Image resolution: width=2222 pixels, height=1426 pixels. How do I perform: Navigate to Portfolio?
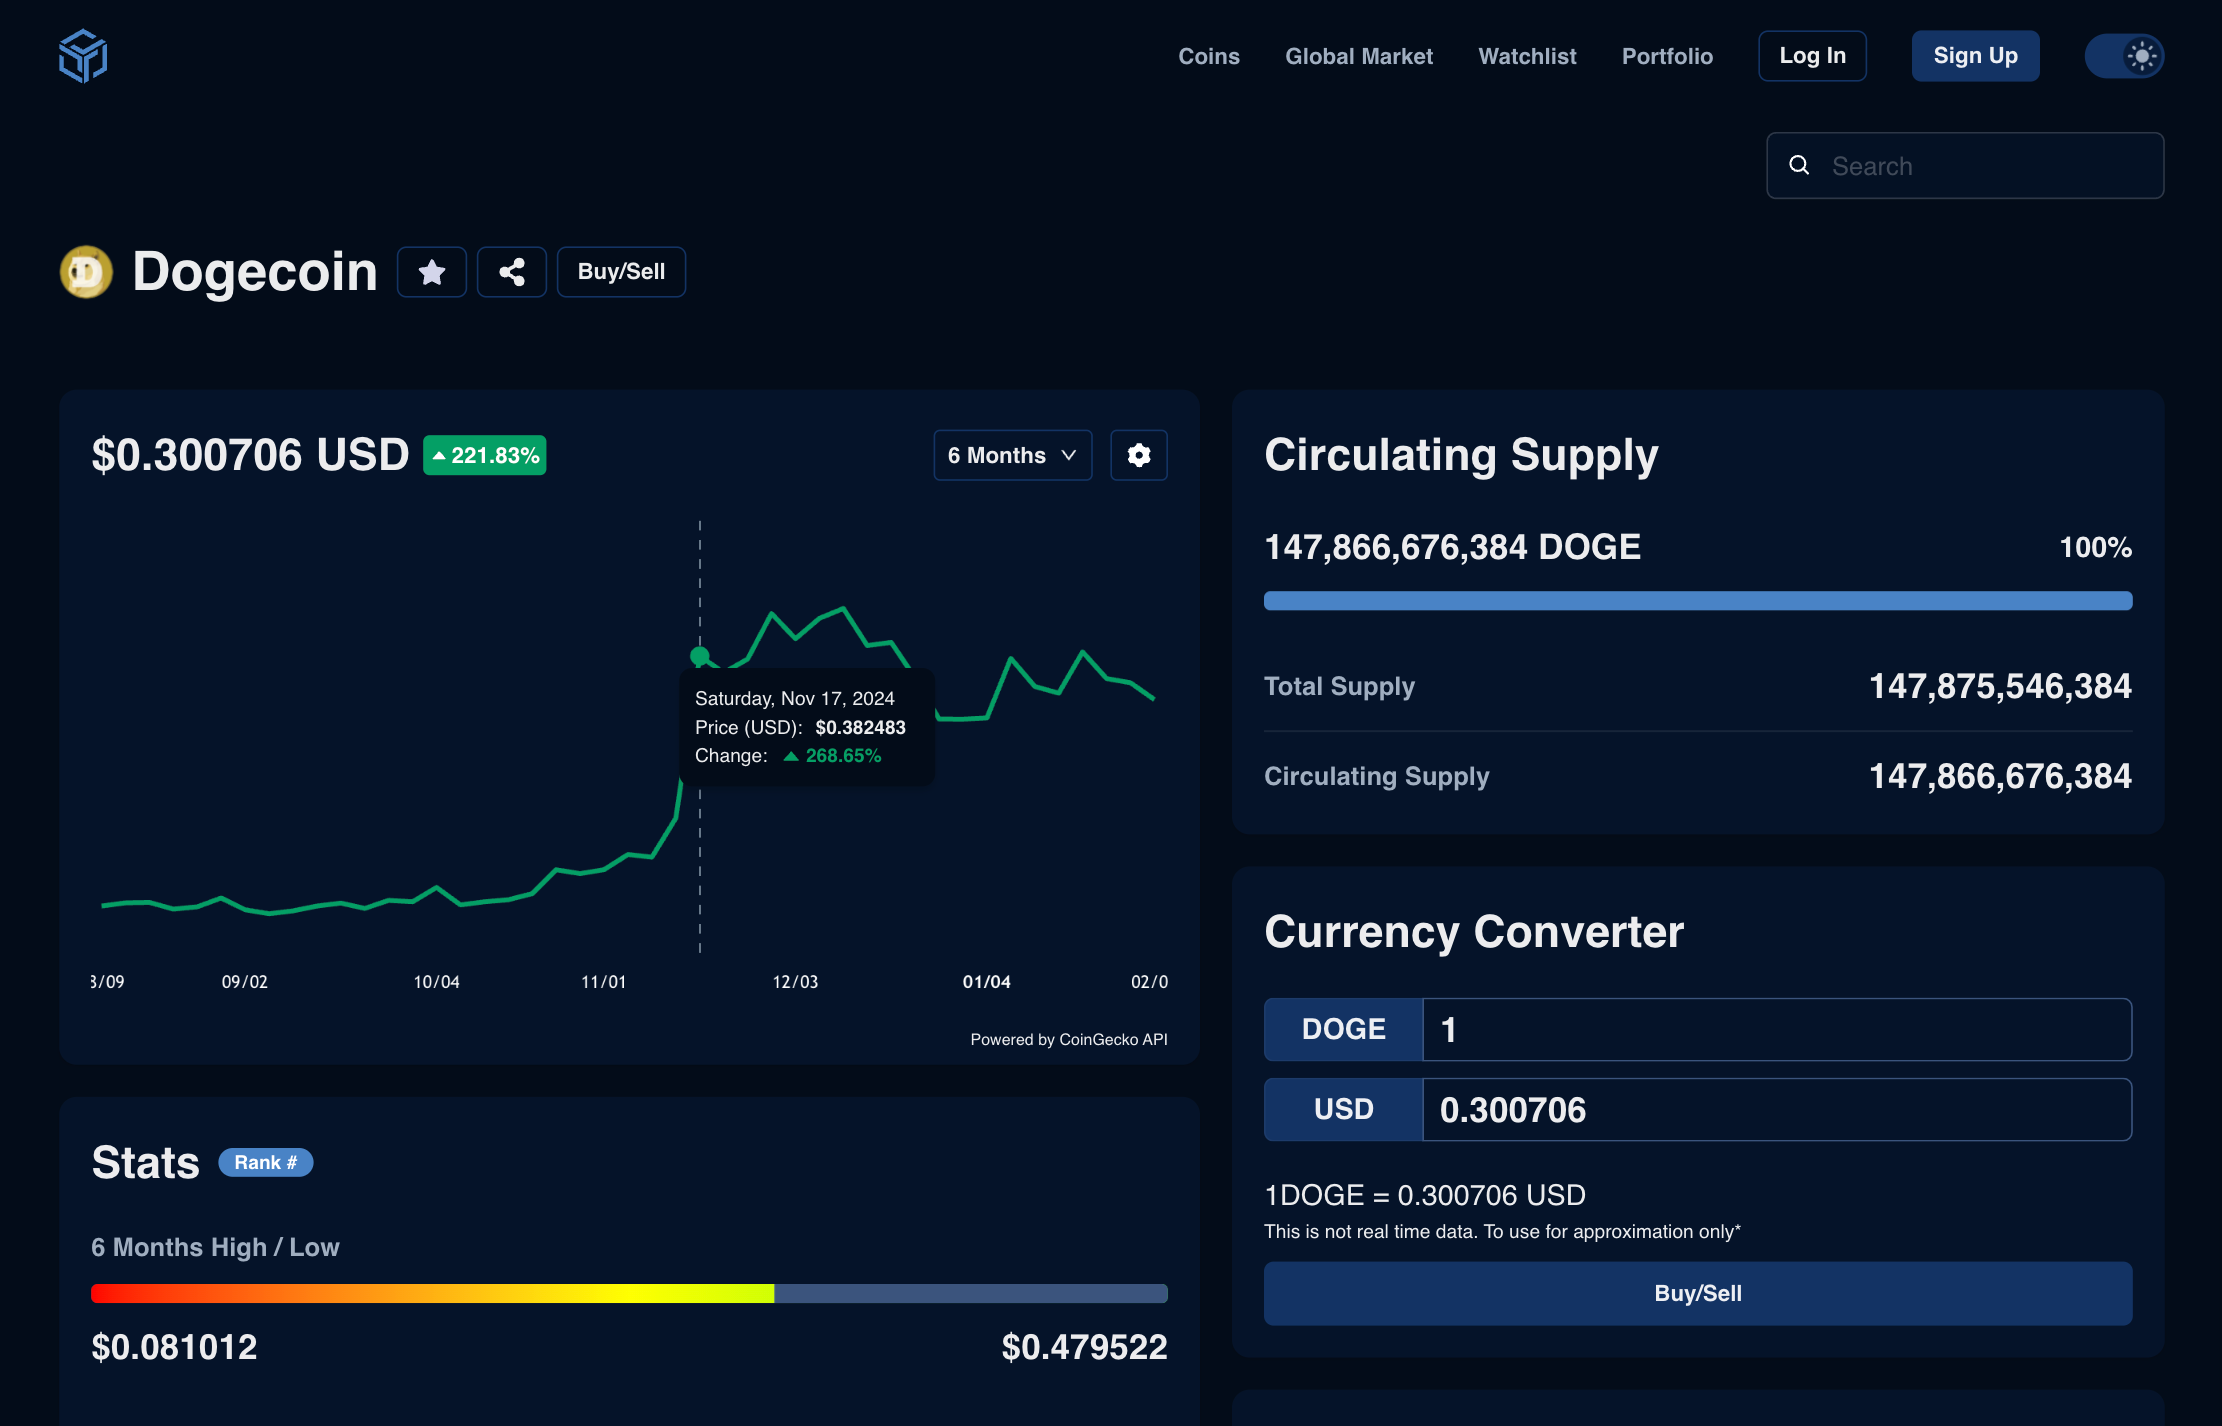point(1667,57)
